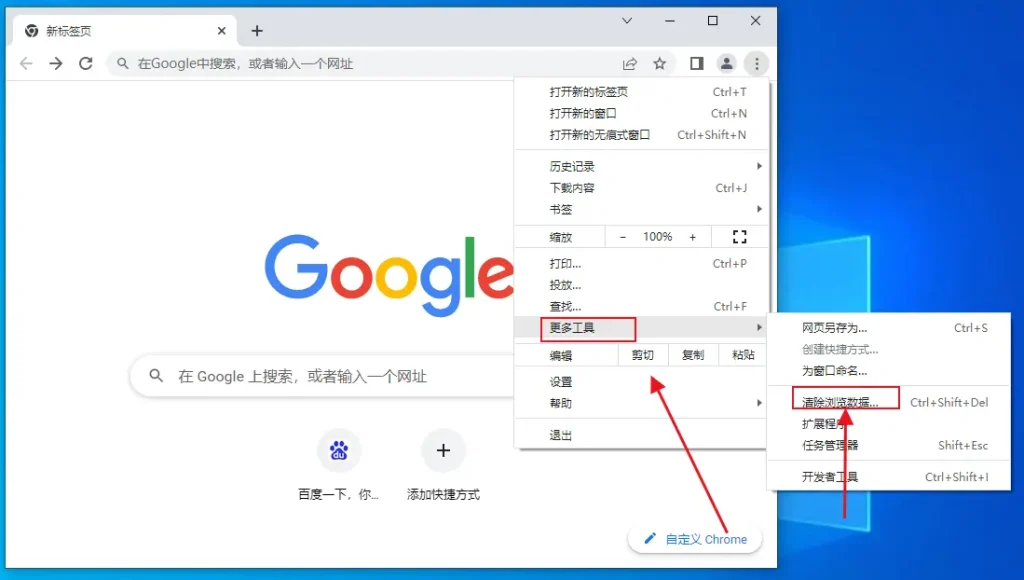
Task: Expand the 更多工具 submenu
Action: 641,327
